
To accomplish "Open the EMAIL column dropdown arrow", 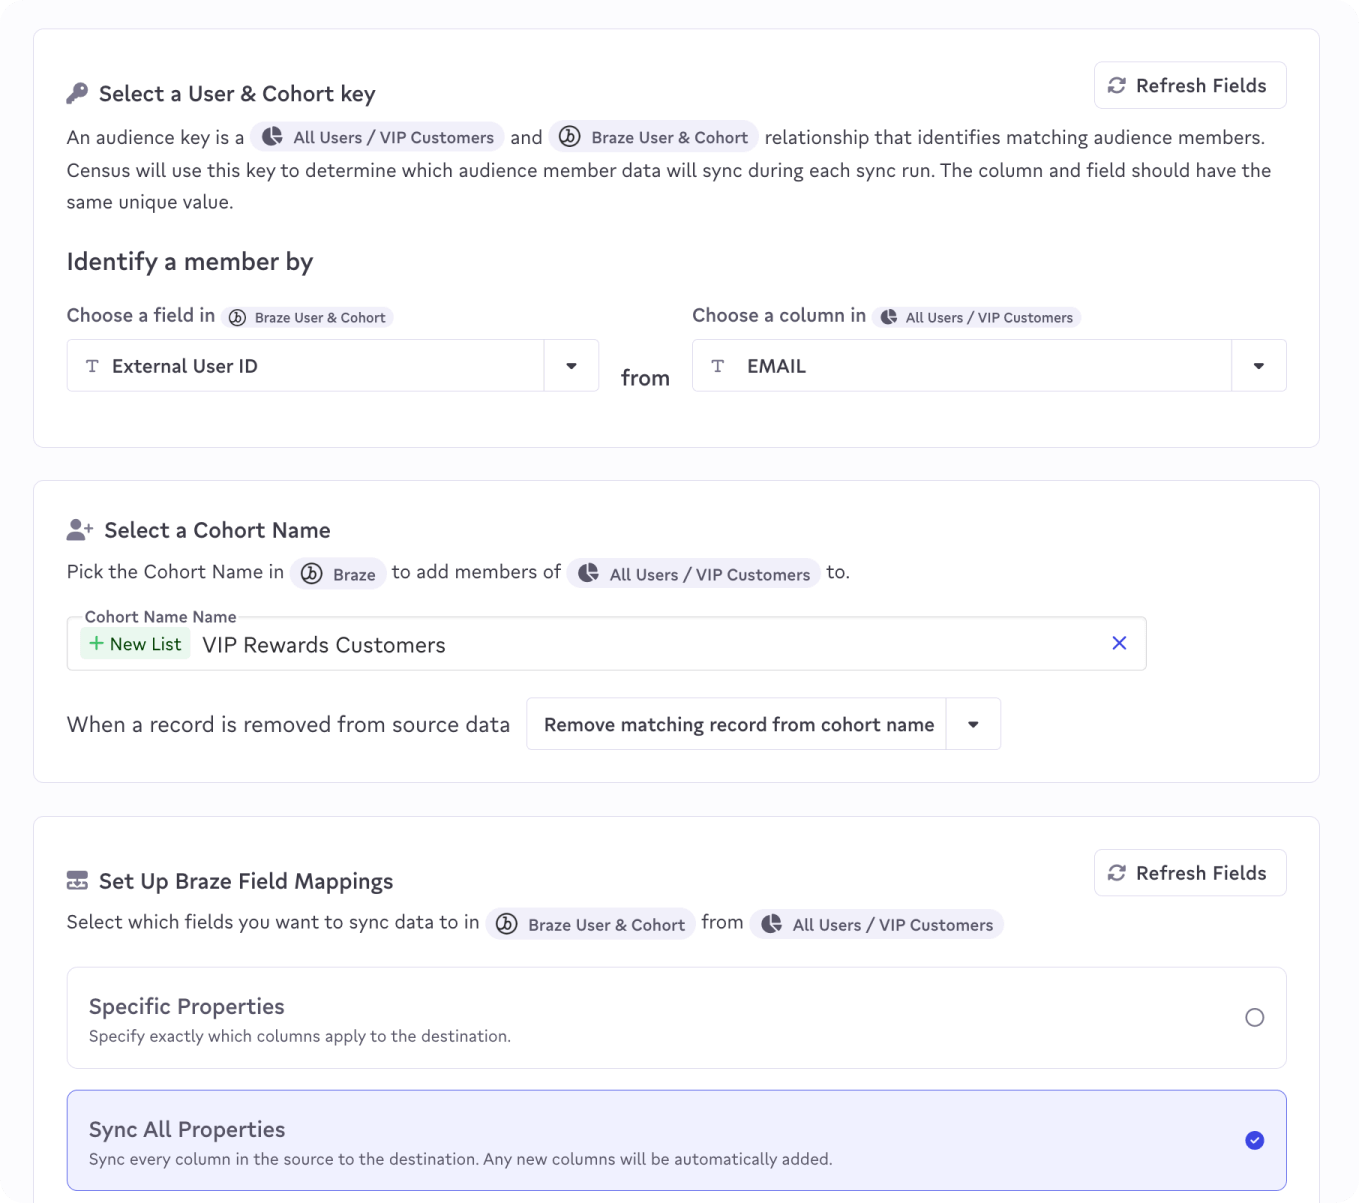I will tap(1258, 366).
